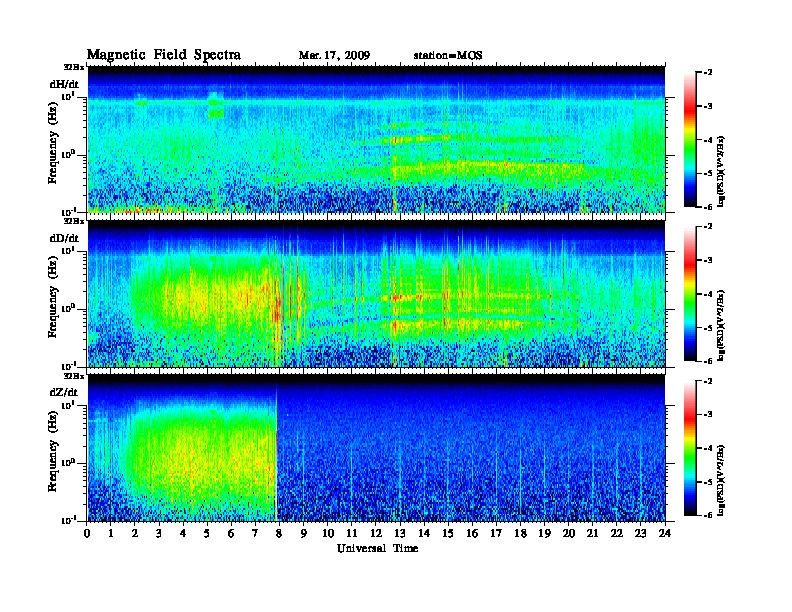Click the dH/dt spectrogram plot area

tap(376, 139)
